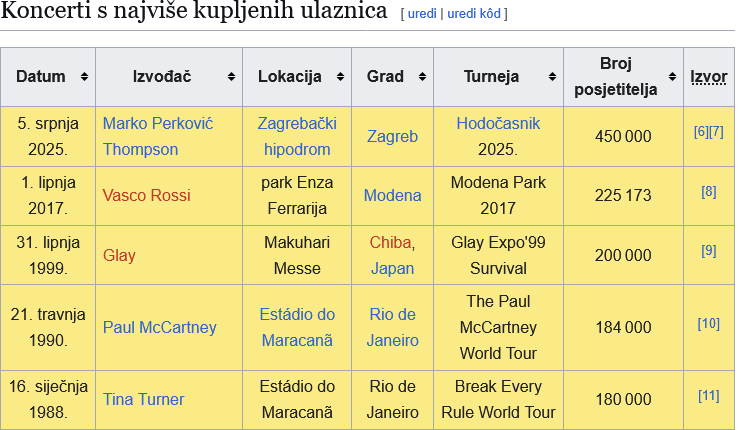Sort table by Turneja column arrows
This screenshot has height=430, width=739.
click(552, 76)
